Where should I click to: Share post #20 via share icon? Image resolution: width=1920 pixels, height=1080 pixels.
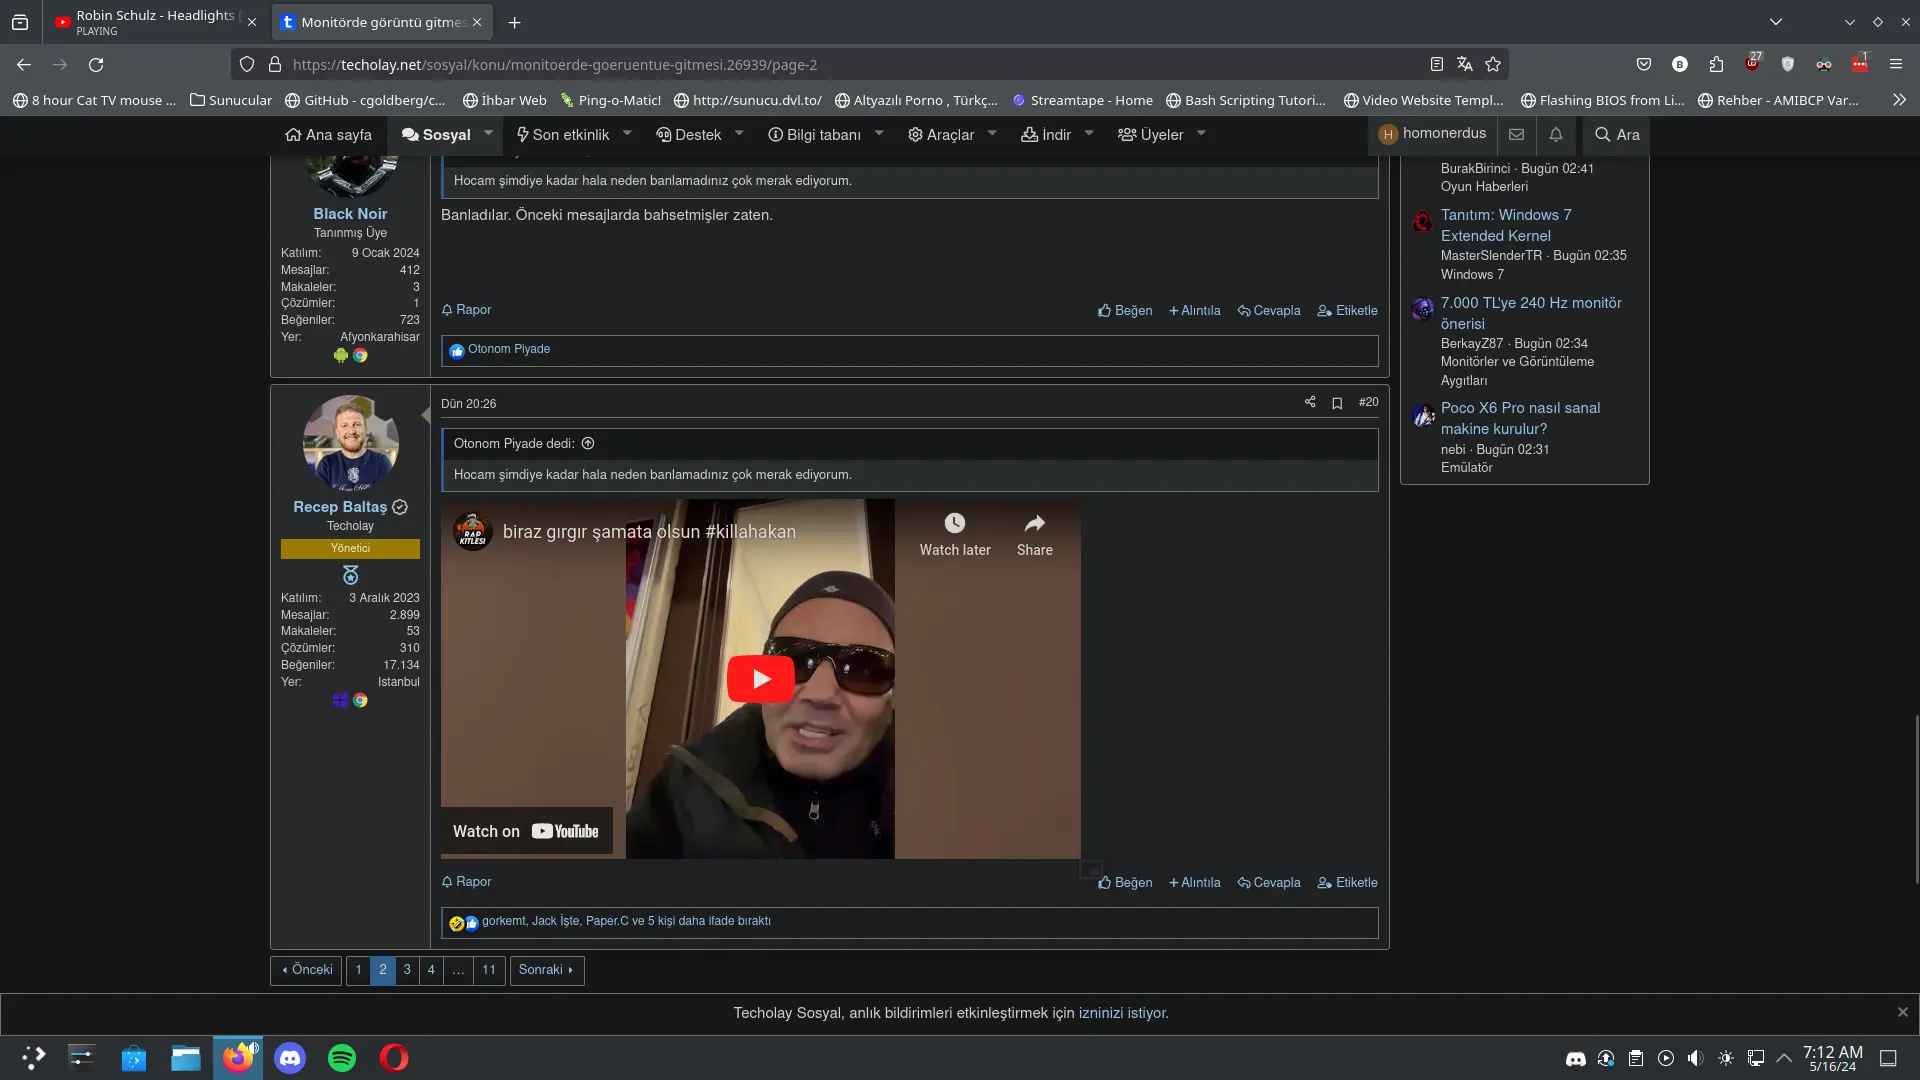[x=1309, y=402]
